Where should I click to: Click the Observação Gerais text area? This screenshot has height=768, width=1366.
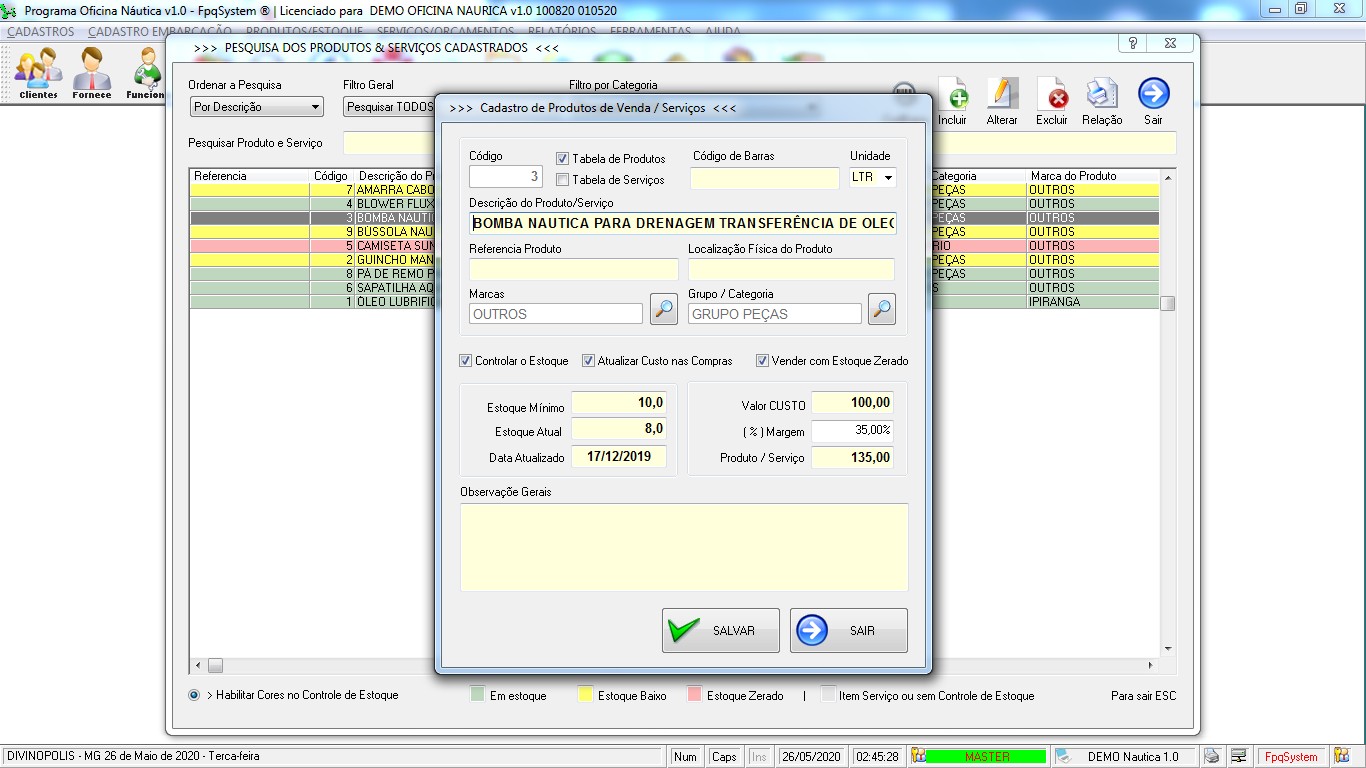coord(684,547)
